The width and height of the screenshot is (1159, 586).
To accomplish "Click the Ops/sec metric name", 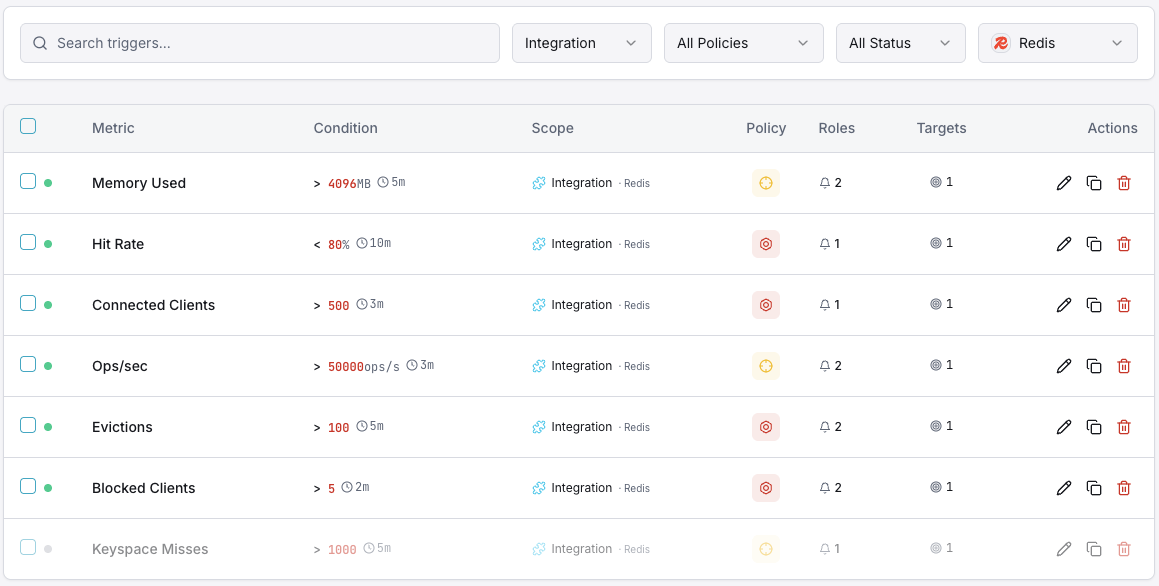I will [121, 365].
